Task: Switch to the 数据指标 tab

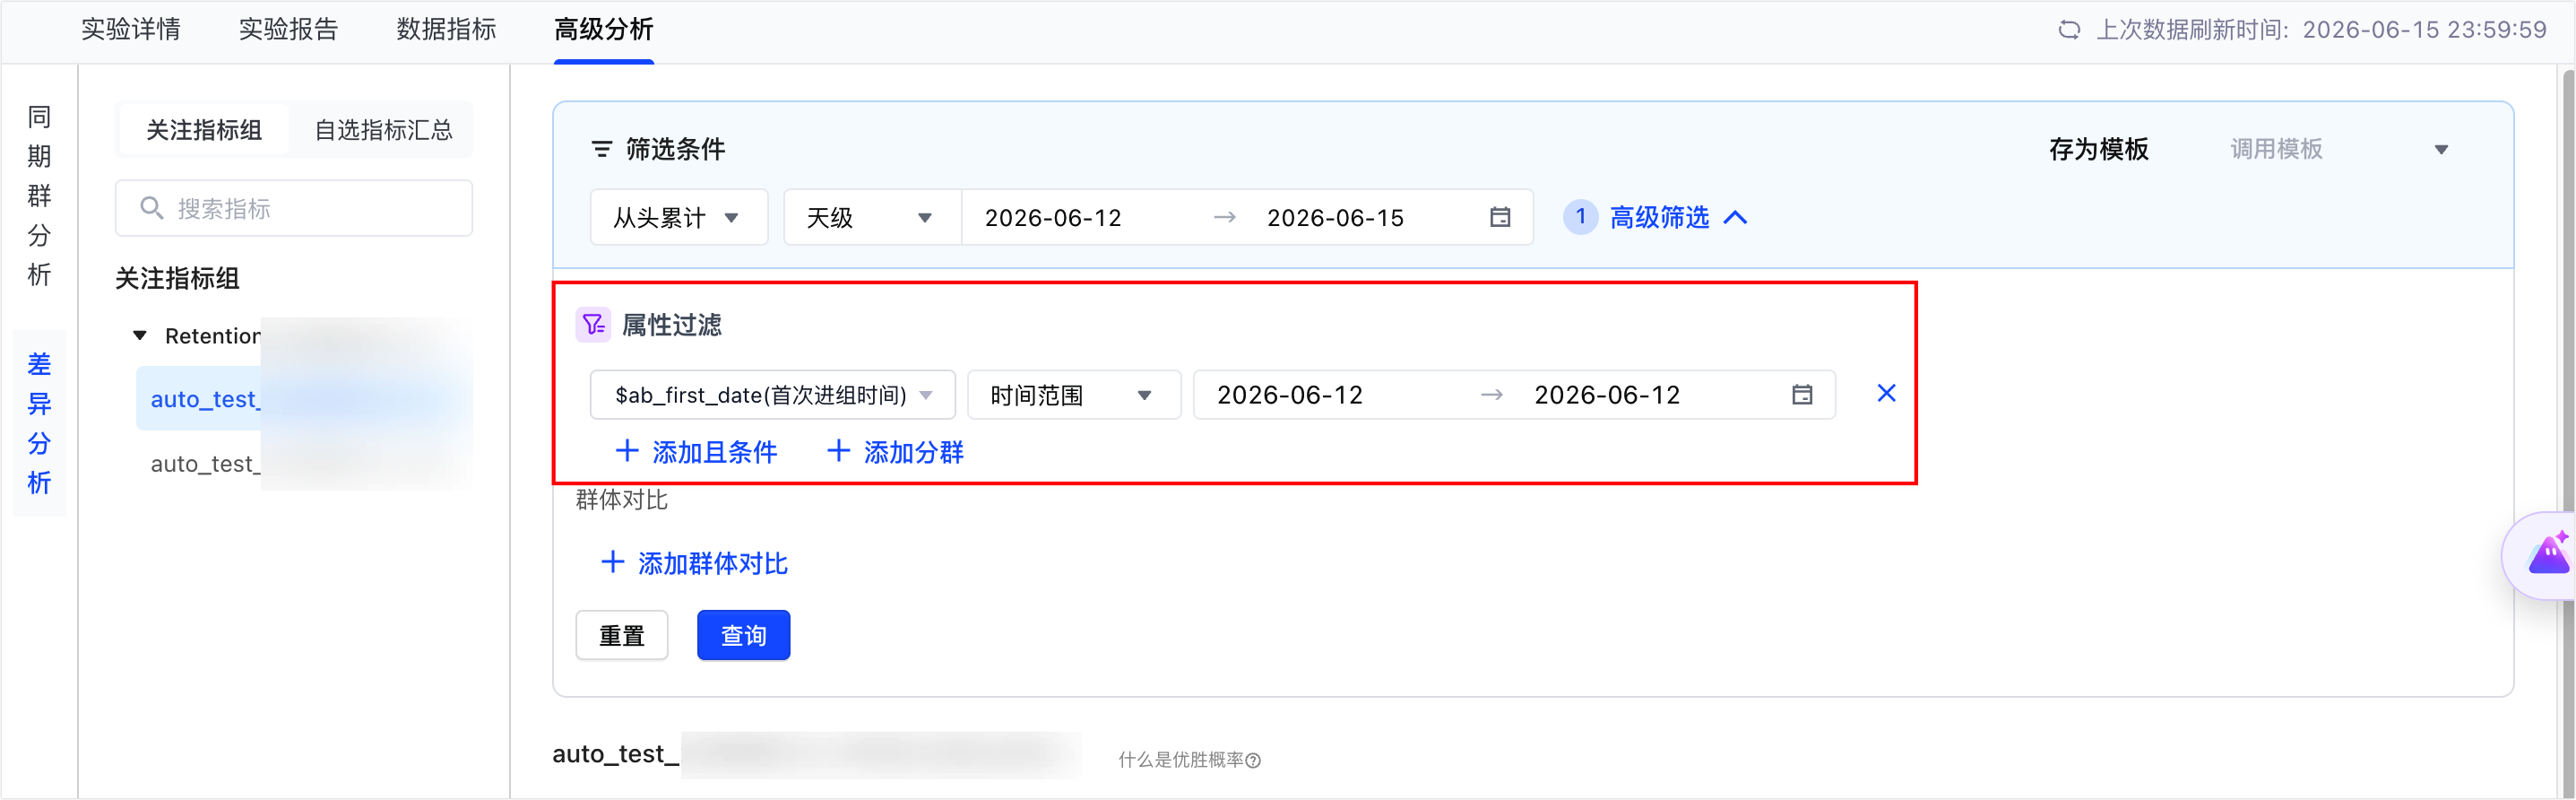Action: 446,30
